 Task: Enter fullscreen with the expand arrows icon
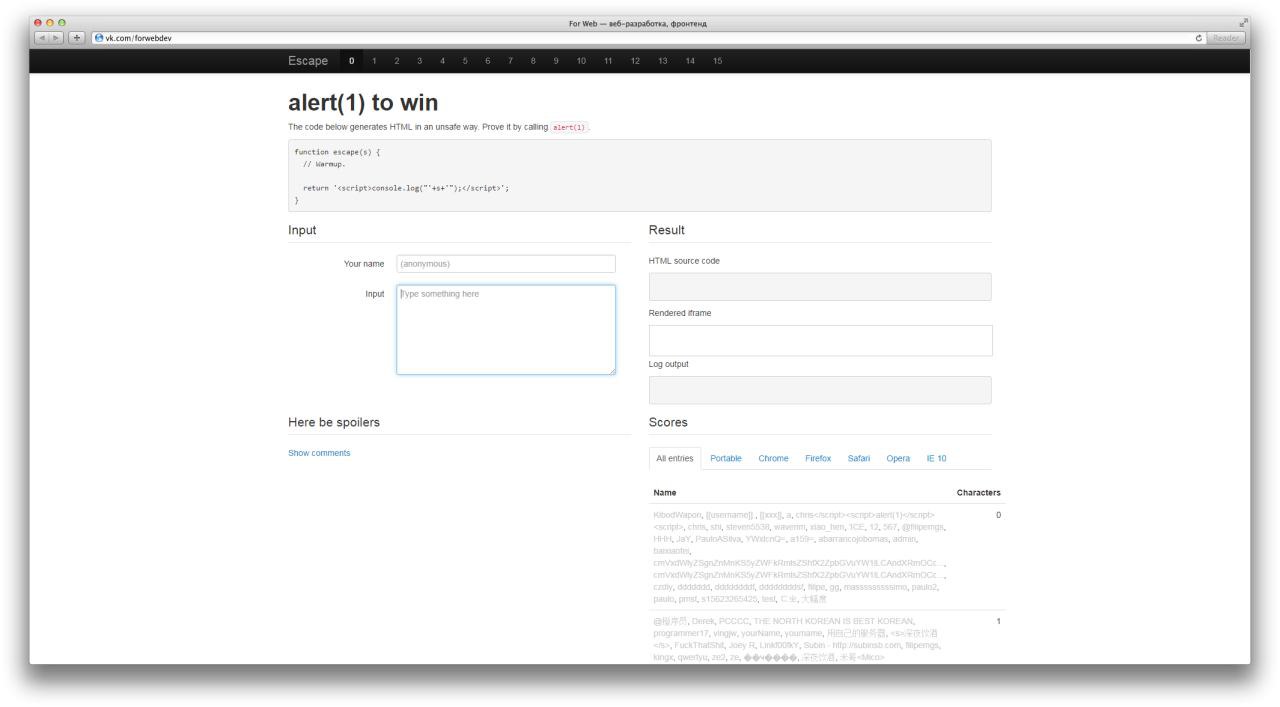[x=1243, y=23]
